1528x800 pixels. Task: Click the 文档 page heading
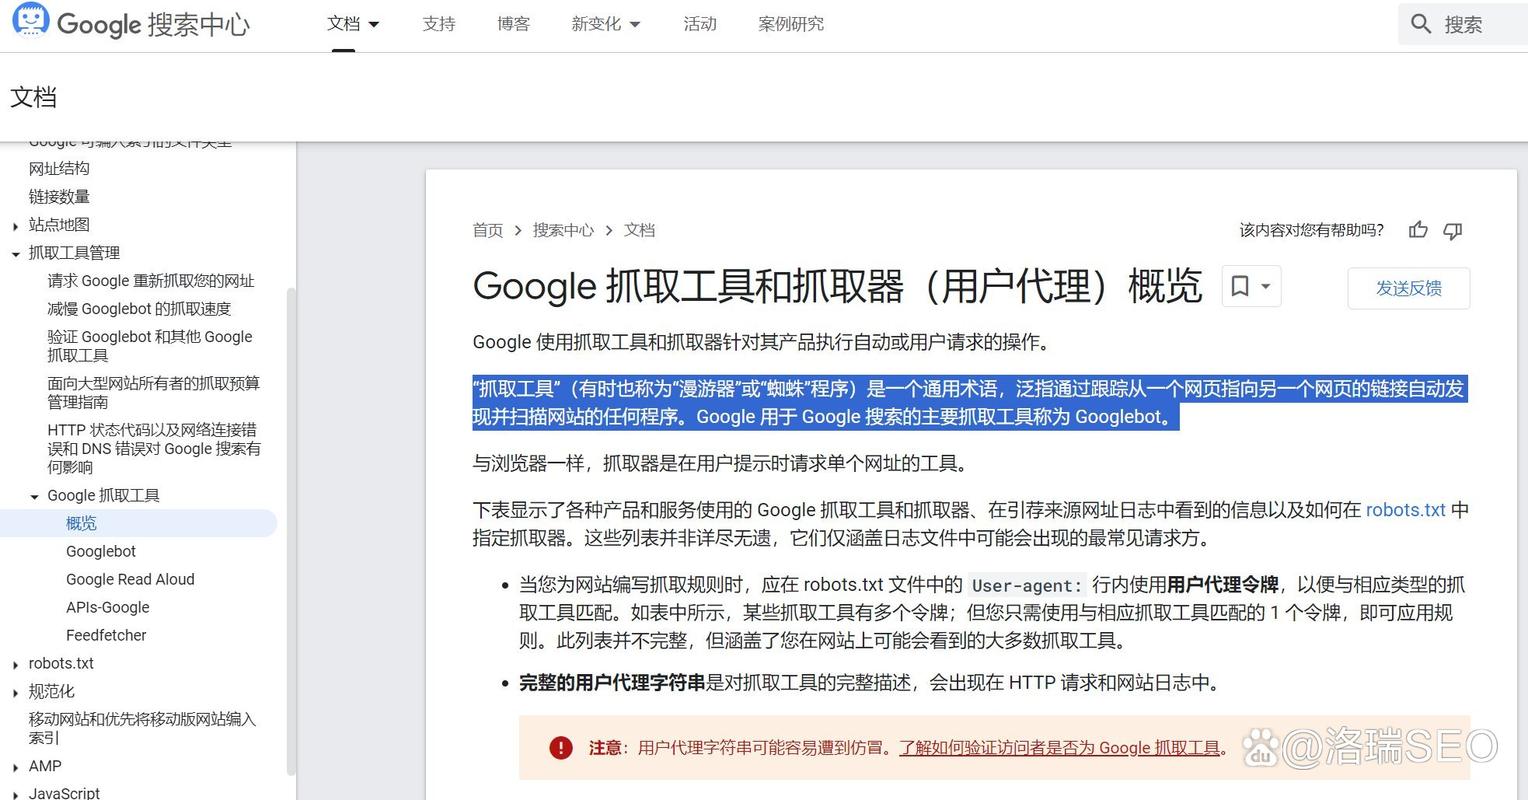33,97
